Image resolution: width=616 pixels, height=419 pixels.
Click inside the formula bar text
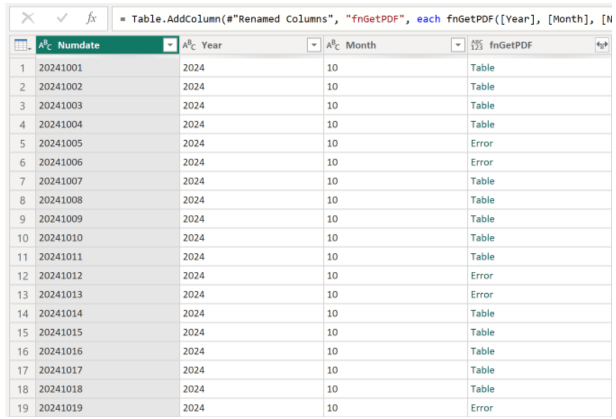[360, 17]
